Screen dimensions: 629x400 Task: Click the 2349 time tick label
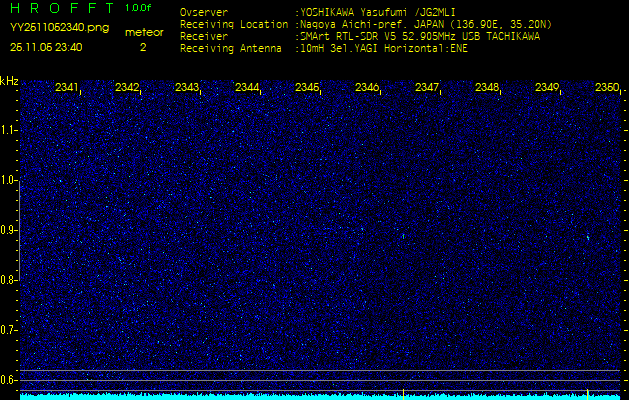[x=547, y=88]
